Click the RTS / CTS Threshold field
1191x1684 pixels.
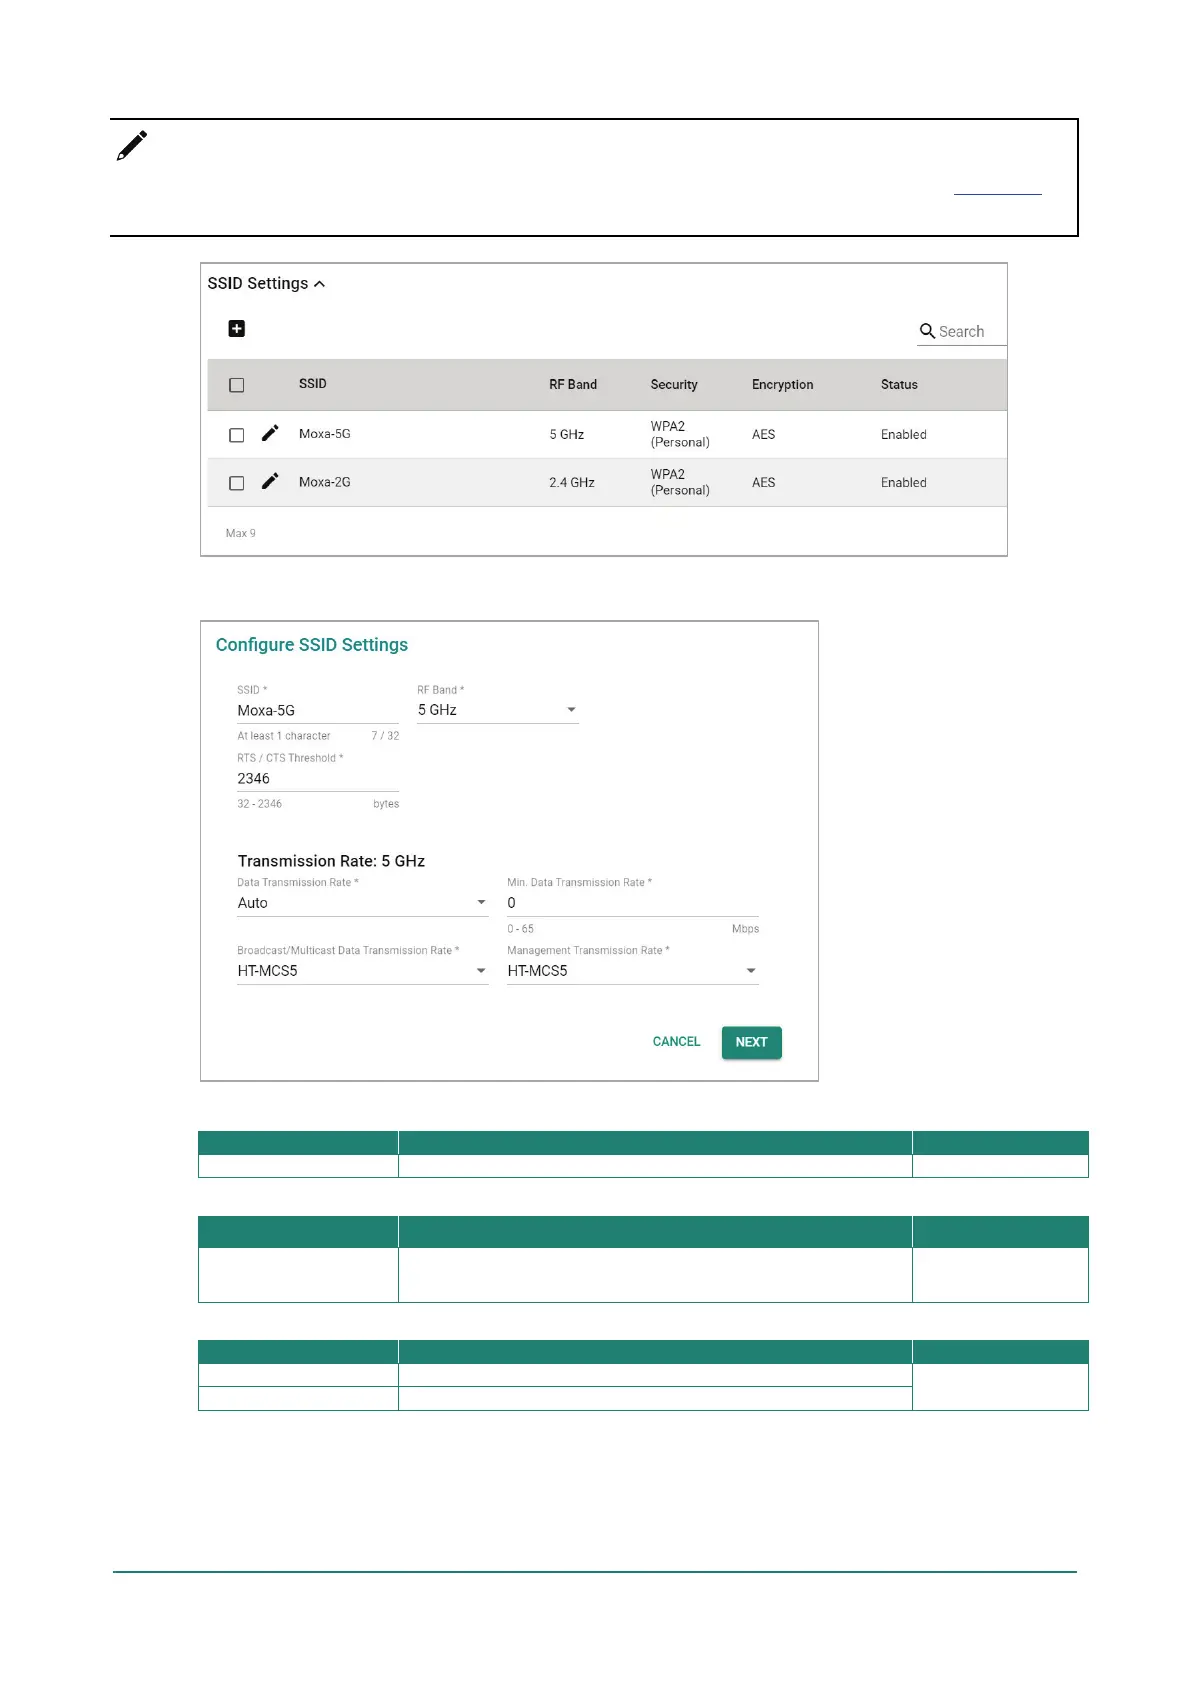click(x=318, y=779)
